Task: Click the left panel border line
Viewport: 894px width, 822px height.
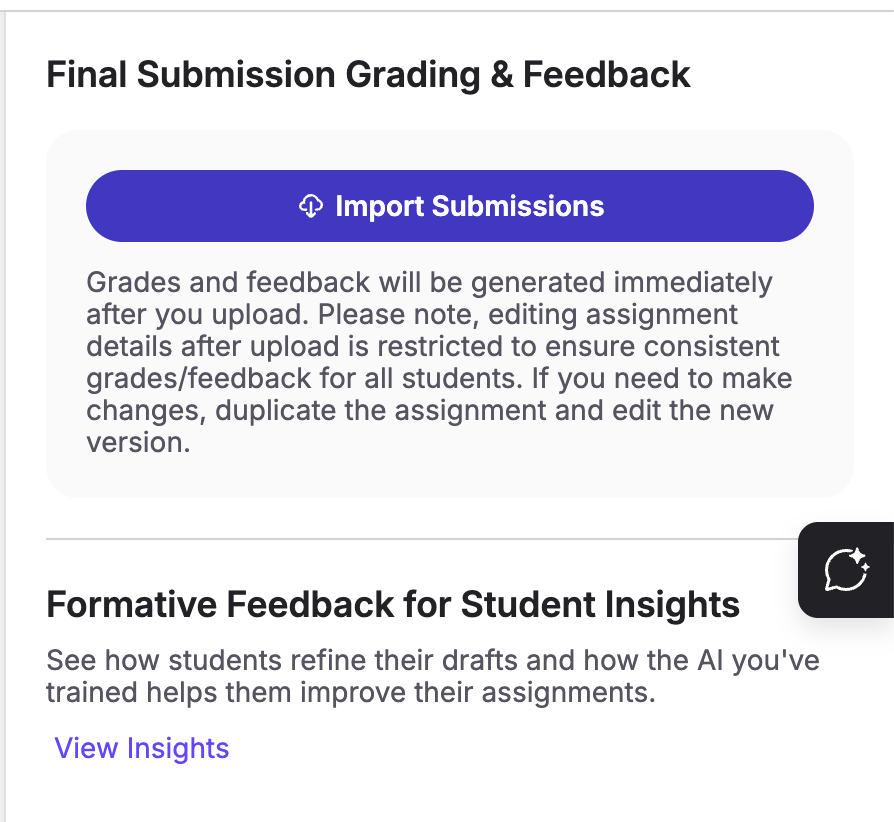Action: [3, 416]
